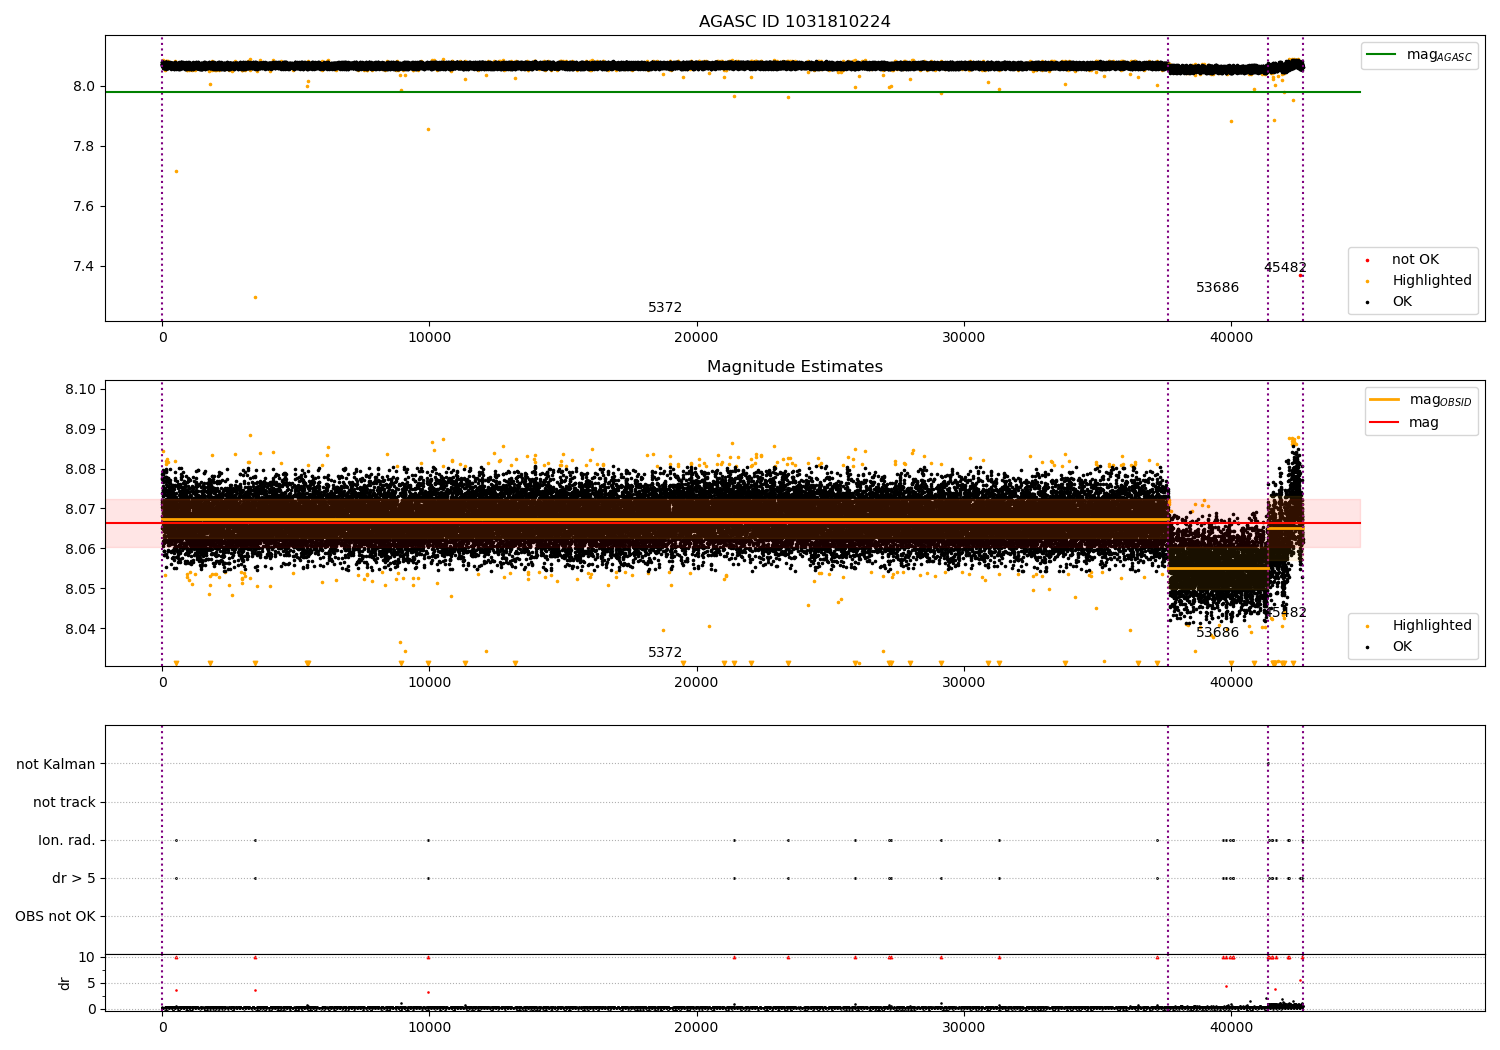This screenshot has width=1500, height=1050.
Task: Click the 'not Kalman' axis label
Action: (x=56, y=765)
